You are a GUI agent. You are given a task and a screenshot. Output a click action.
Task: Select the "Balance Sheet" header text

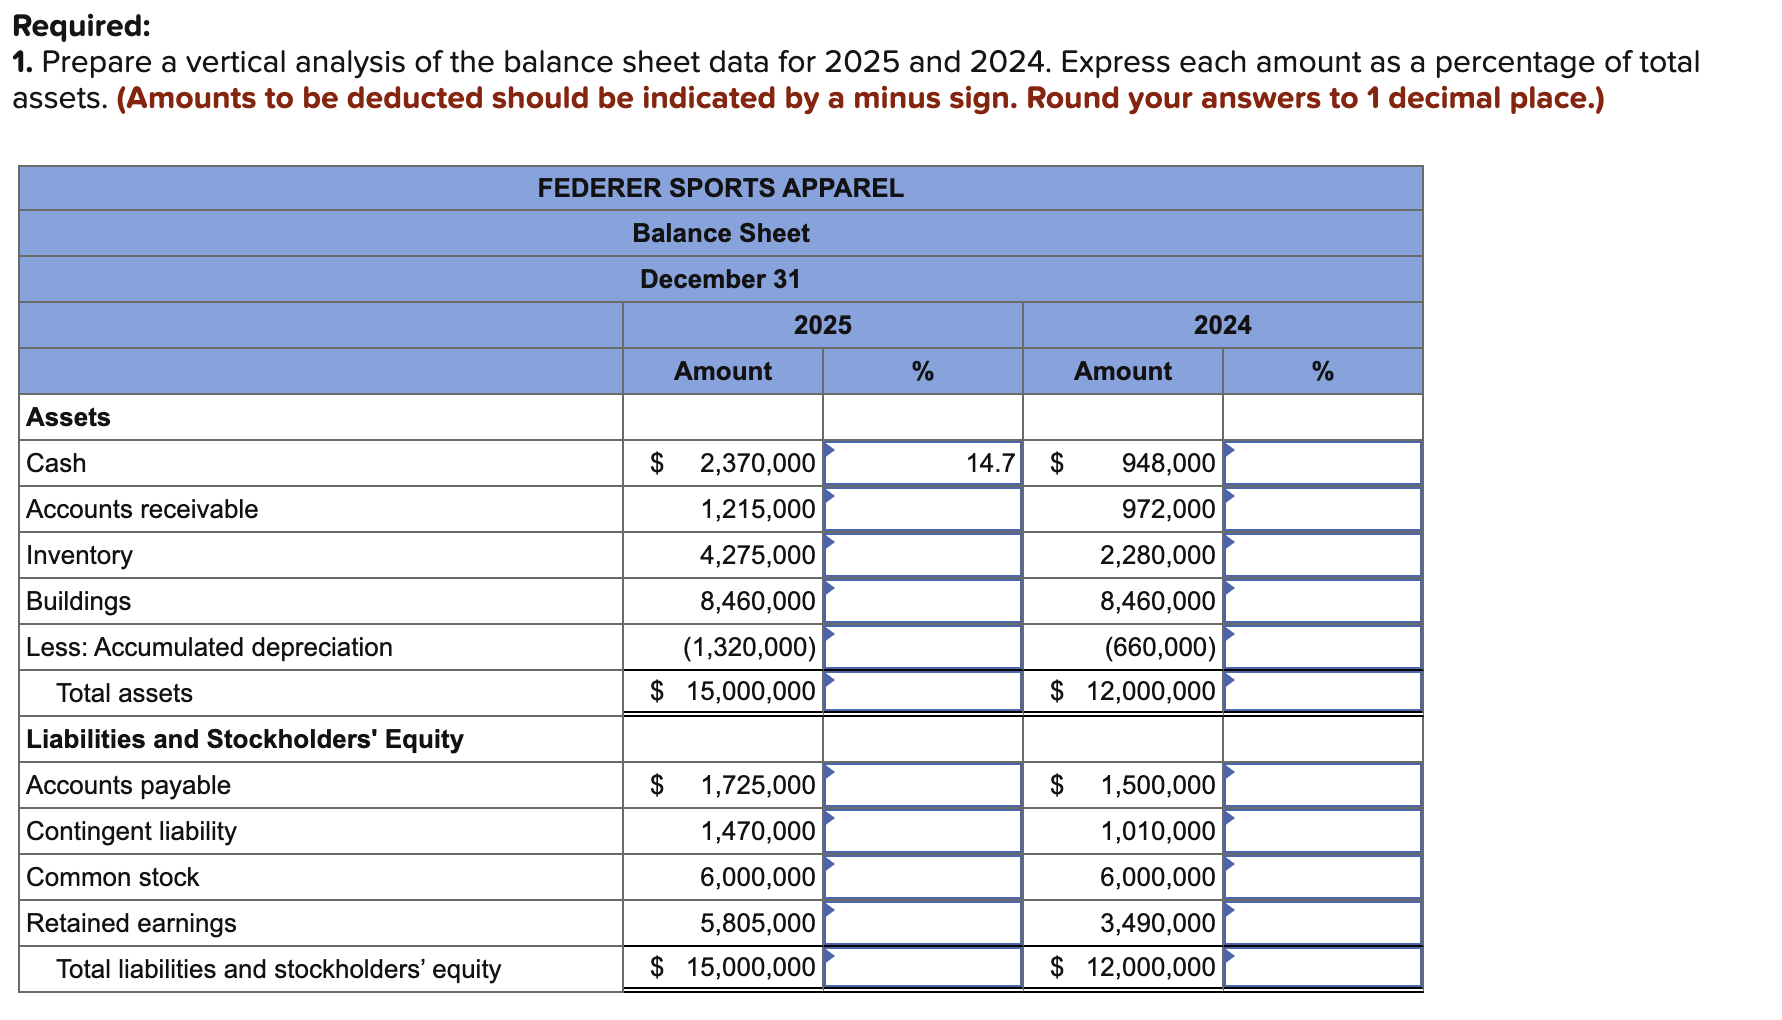point(720,233)
